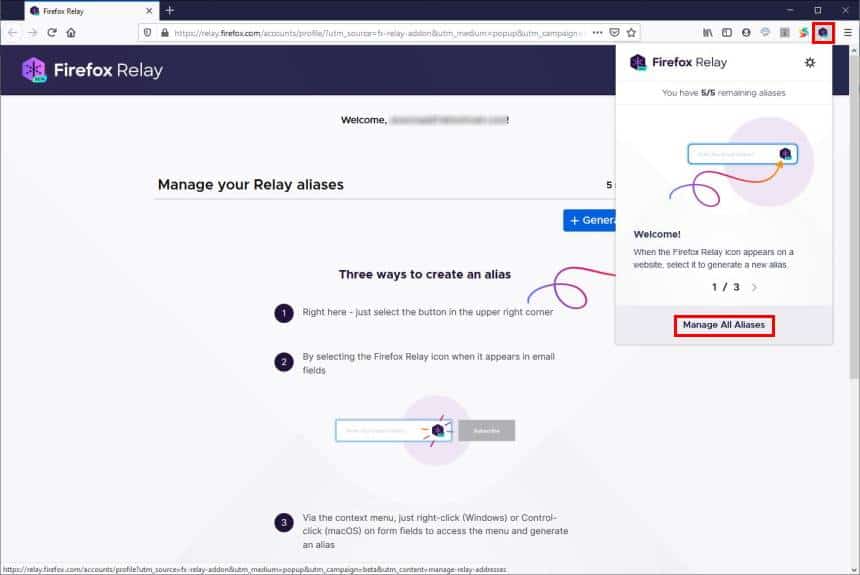Click the page vertical scrollbar
The image size is (860, 575).
[x=854, y=217]
